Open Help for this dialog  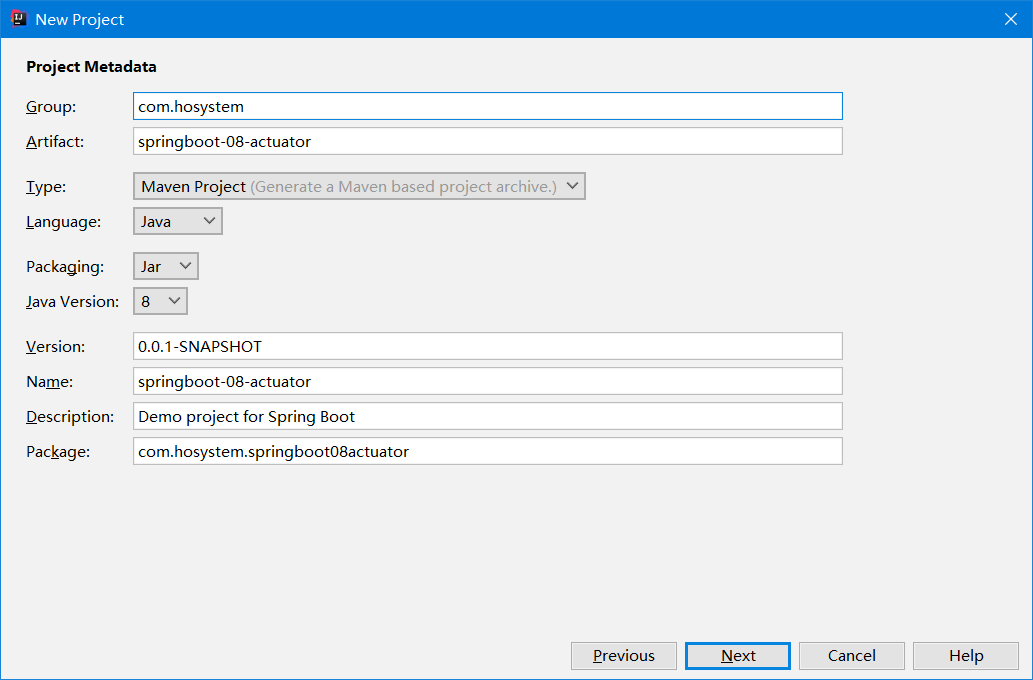pyautogui.click(x=966, y=656)
